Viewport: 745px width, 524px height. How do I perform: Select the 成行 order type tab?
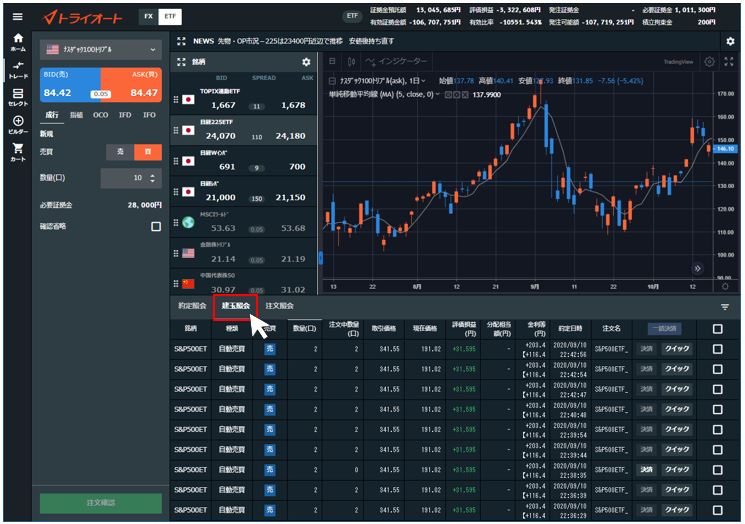pos(51,115)
